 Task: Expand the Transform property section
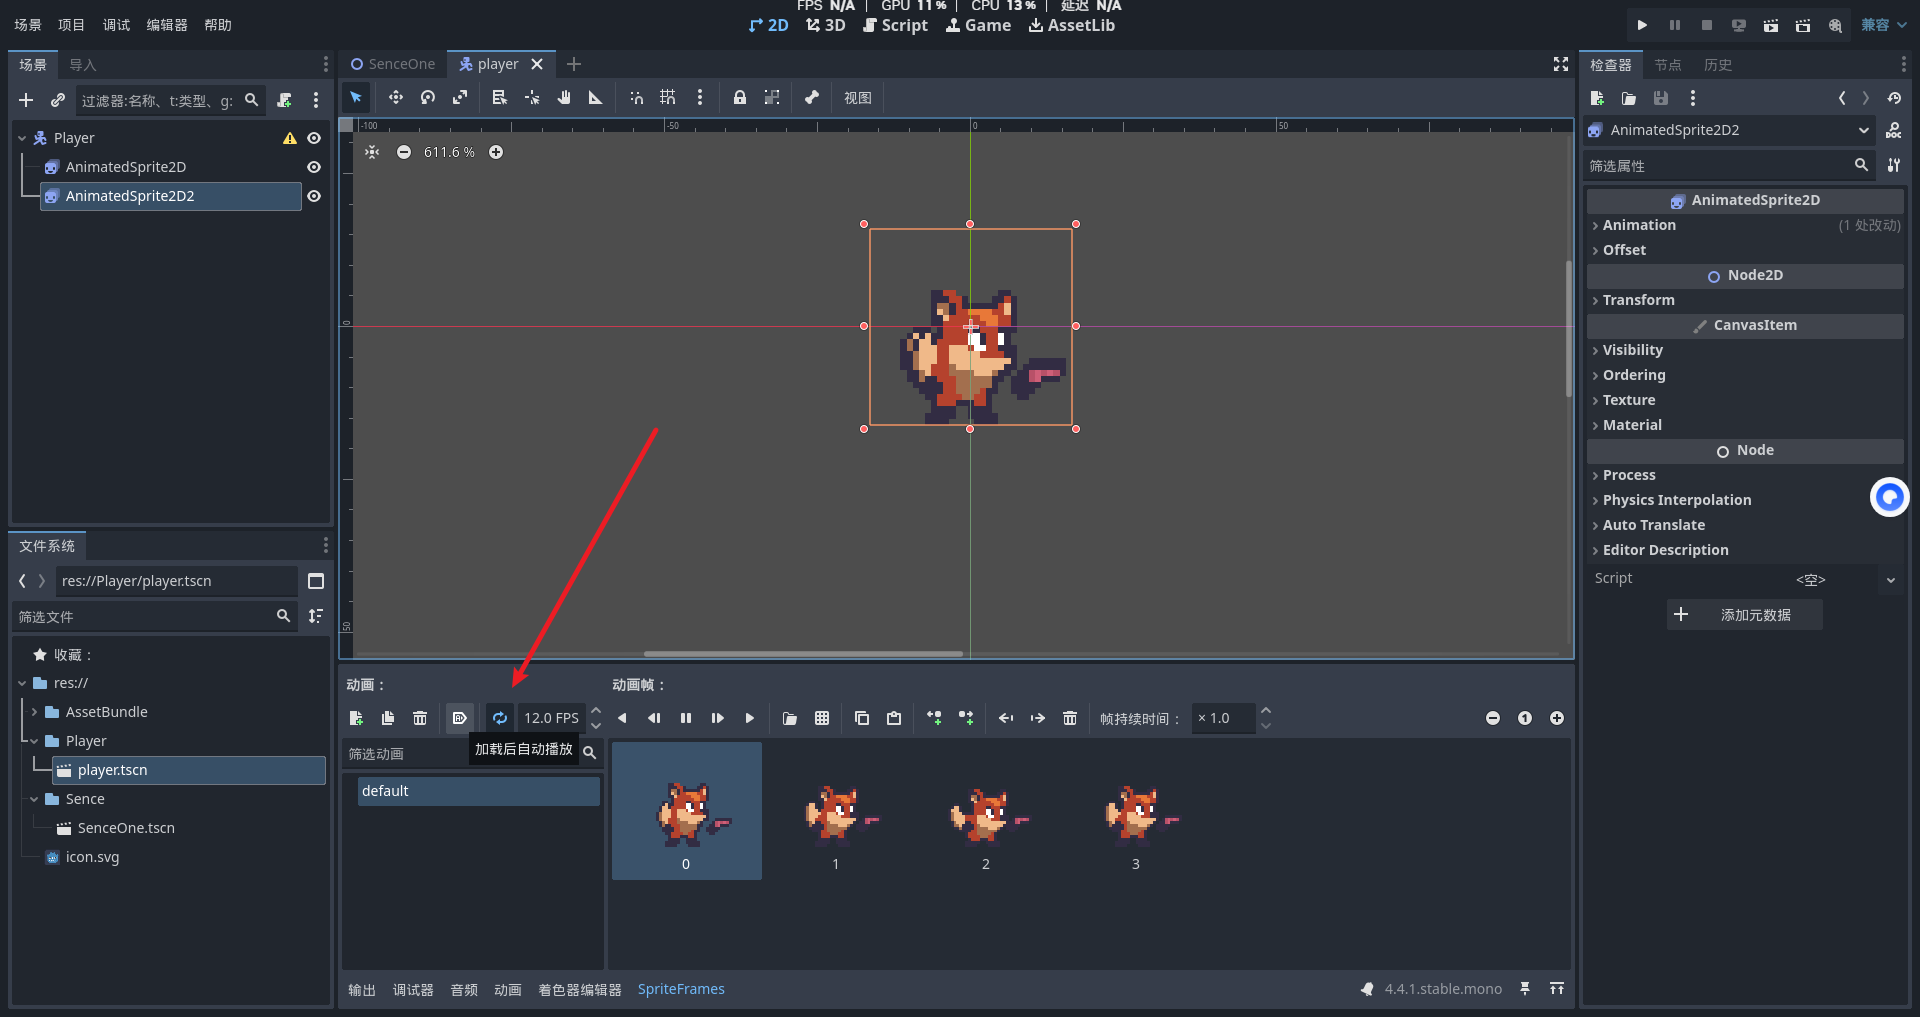(x=1638, y=300)
